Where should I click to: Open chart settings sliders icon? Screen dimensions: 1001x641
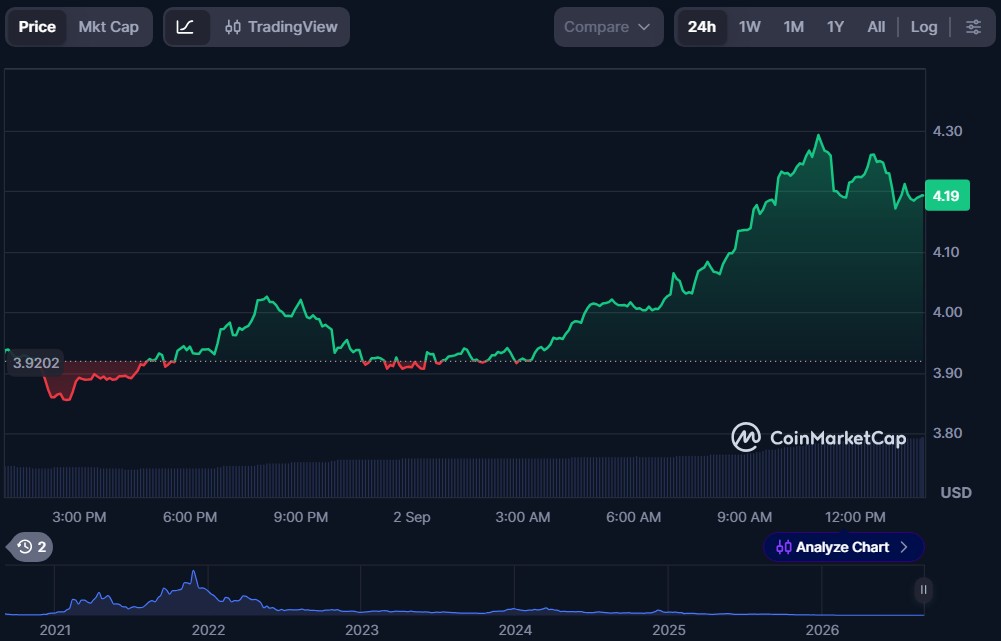pyautogui.click(x=974, y=27)
